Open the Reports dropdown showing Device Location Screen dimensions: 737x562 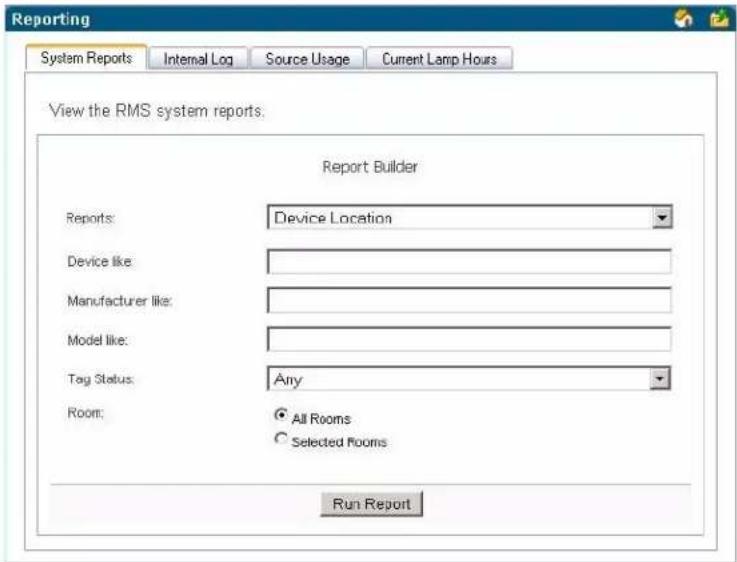(x=470, y=217)
